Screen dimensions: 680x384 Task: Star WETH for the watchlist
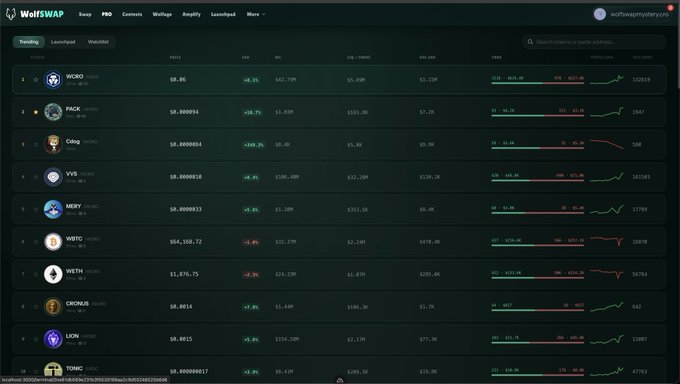[36, 274]
